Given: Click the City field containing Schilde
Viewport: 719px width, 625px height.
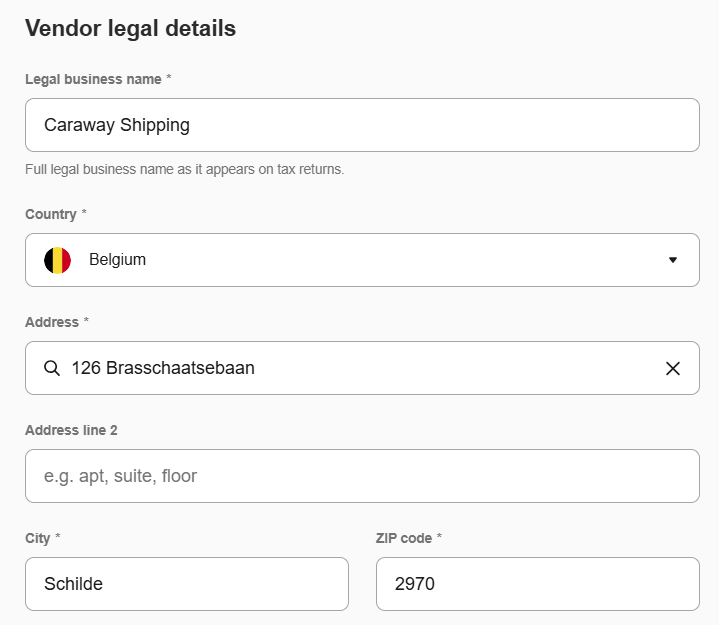Looking at the screenshot, I should (187, 584).
